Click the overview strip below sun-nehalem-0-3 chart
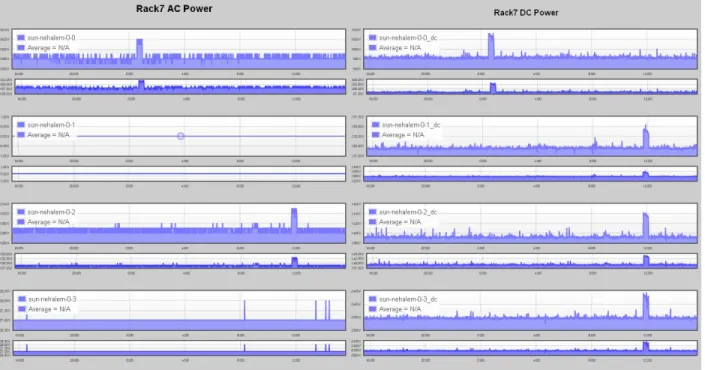Image resolution: width=705 pixels, height=370 pixels. 179,348
